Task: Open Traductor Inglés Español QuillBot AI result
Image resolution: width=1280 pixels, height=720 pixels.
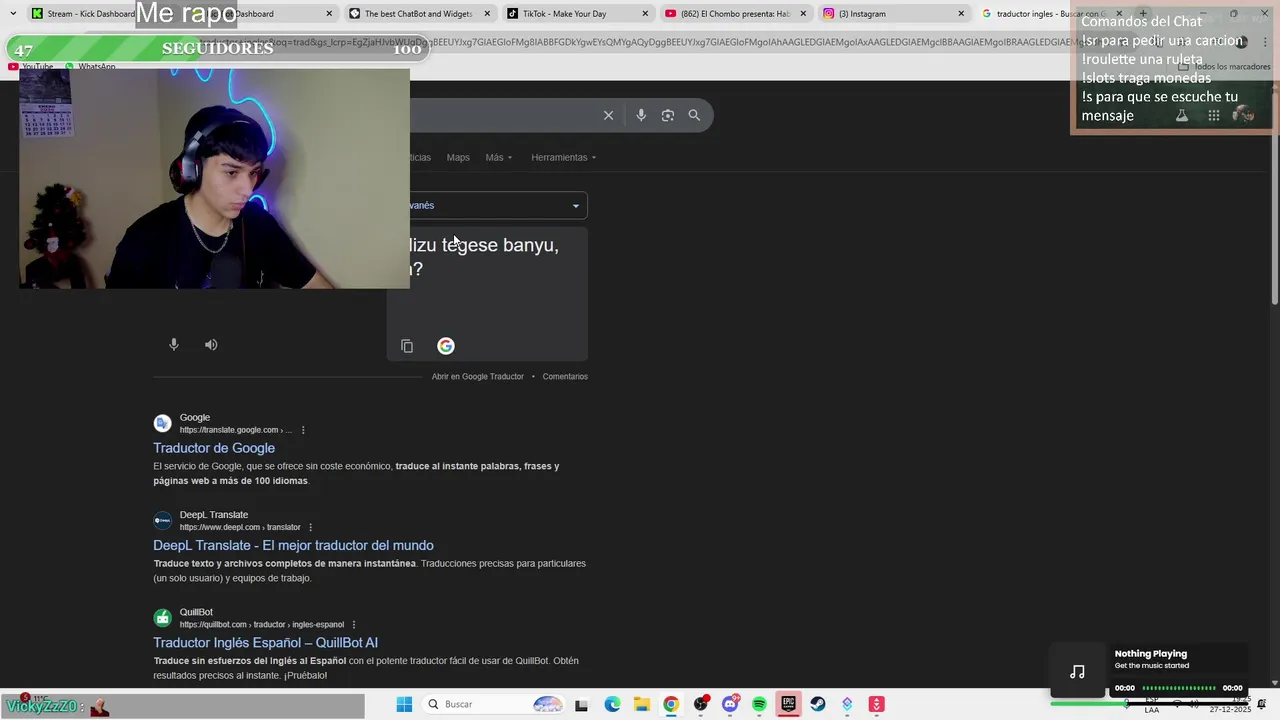Action: [x=265, y=642]
